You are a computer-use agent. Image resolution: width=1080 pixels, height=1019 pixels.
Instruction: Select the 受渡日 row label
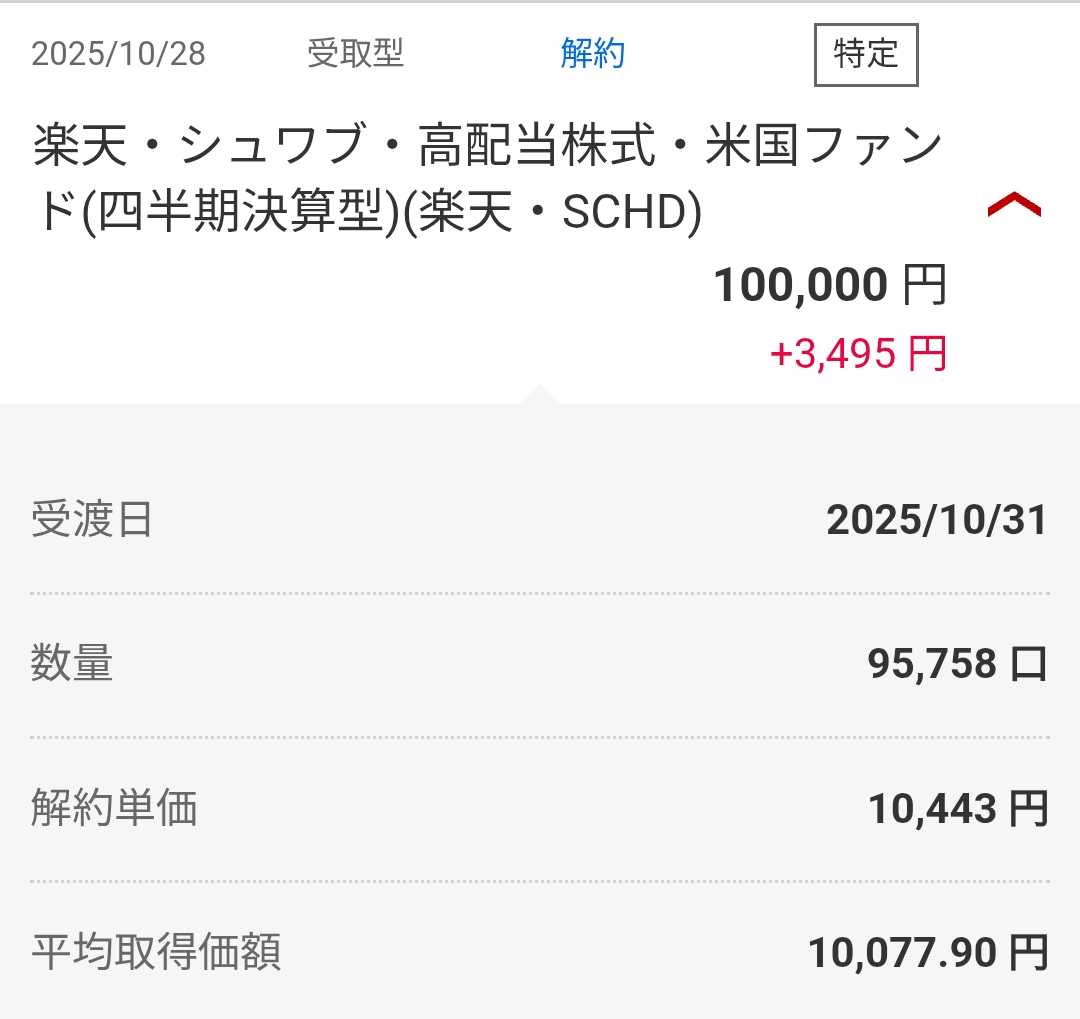click(x=92, y=520)
